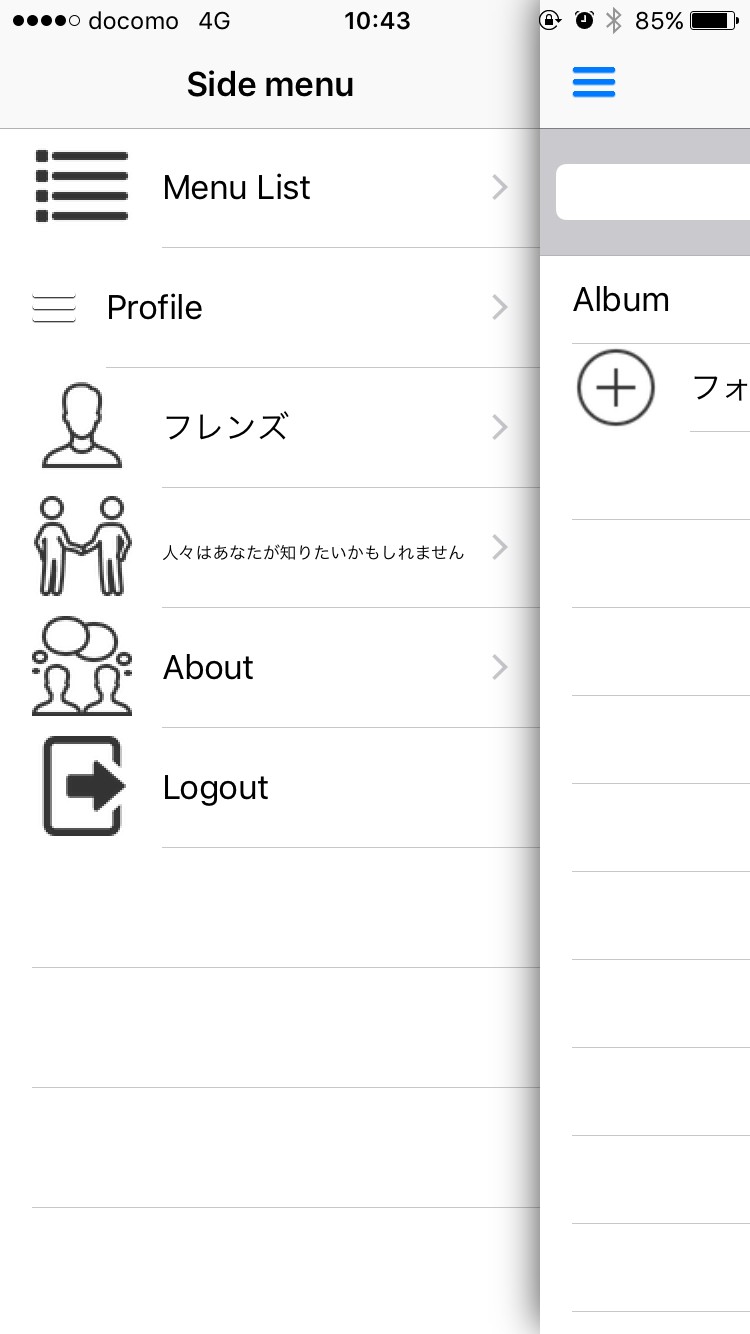The width and height of the screenshot is (750, 1334).
Task: Tap the chevron on the フレンズ row
Action: 500,428
